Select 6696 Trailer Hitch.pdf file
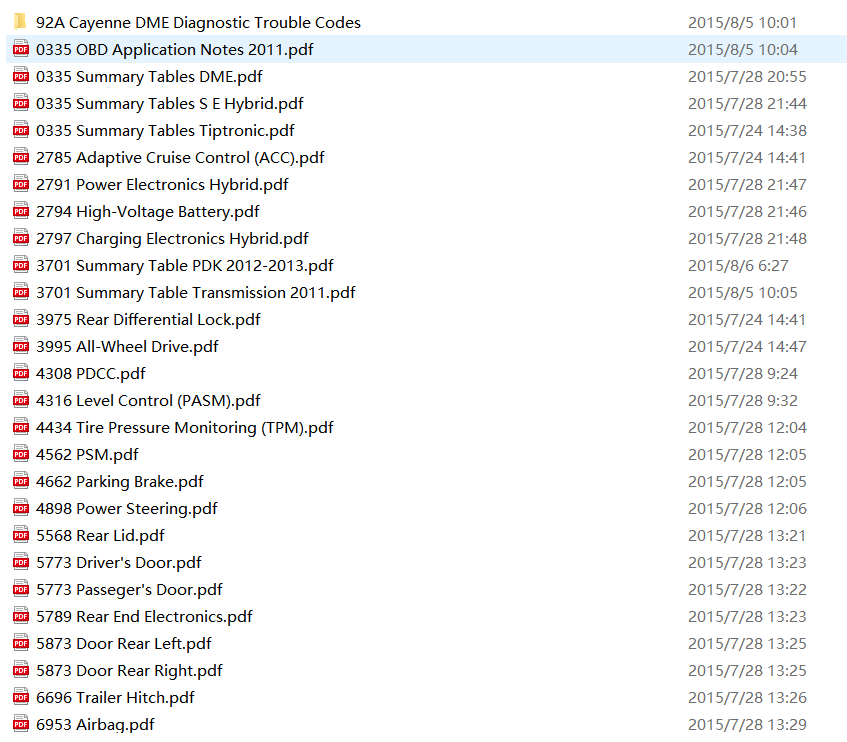This screenshot has height=742, width=847. [x=115, y=697]
